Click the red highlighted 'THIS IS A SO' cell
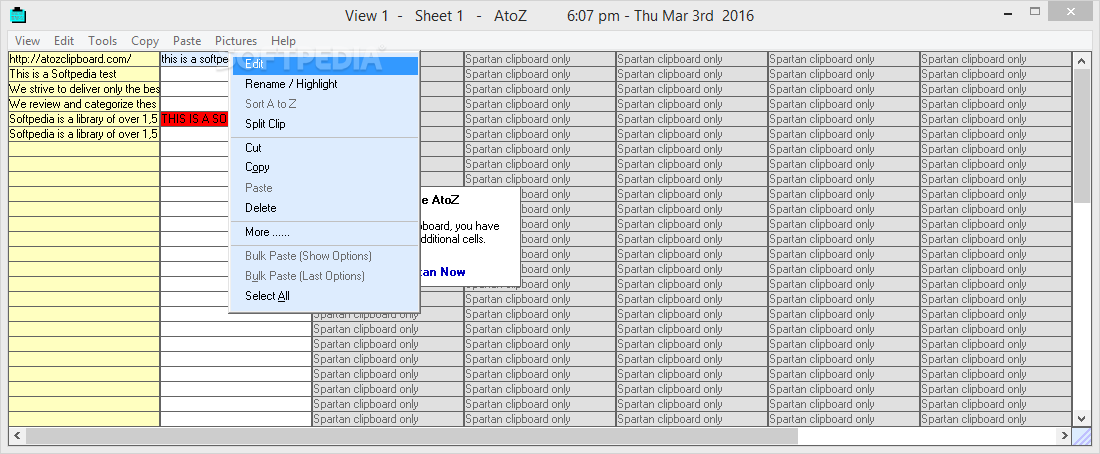Viewport: 1100px width, 454px height. pyautogui.click(x=195, y=119)
